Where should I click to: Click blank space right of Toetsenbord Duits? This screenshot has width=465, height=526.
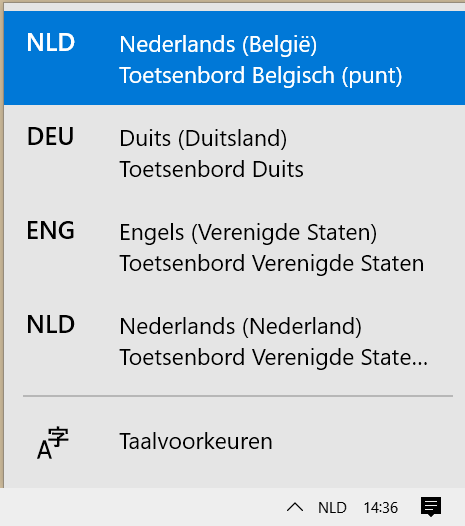point(382,169)
